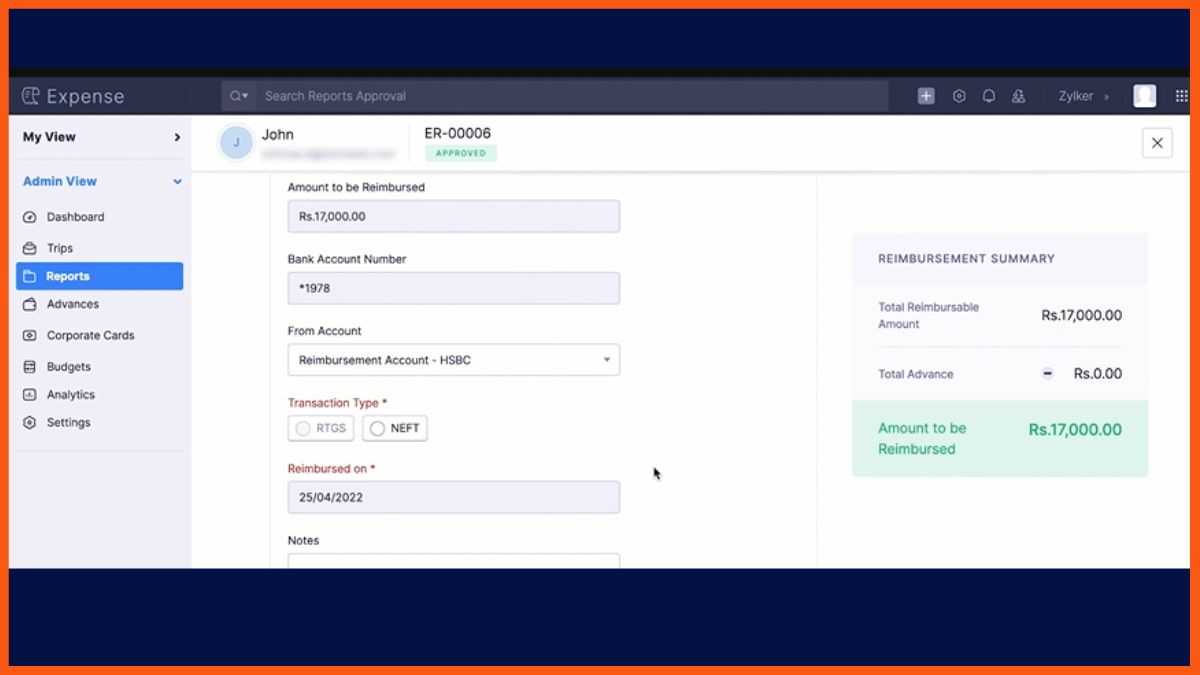Click the users icon in header

1019,96
